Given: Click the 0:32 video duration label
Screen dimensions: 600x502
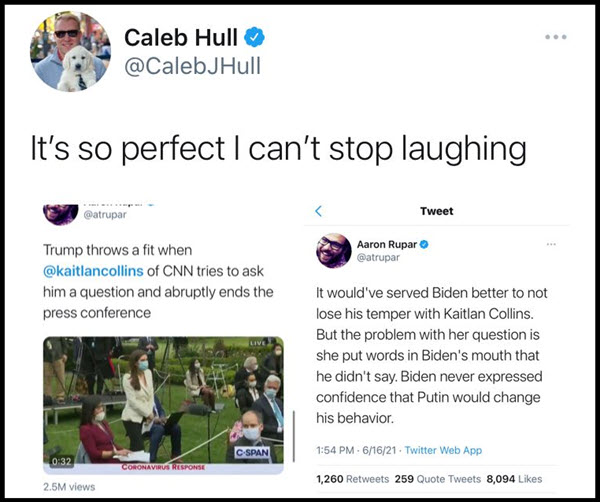Looking at the screenshot, I should (62, 460).
